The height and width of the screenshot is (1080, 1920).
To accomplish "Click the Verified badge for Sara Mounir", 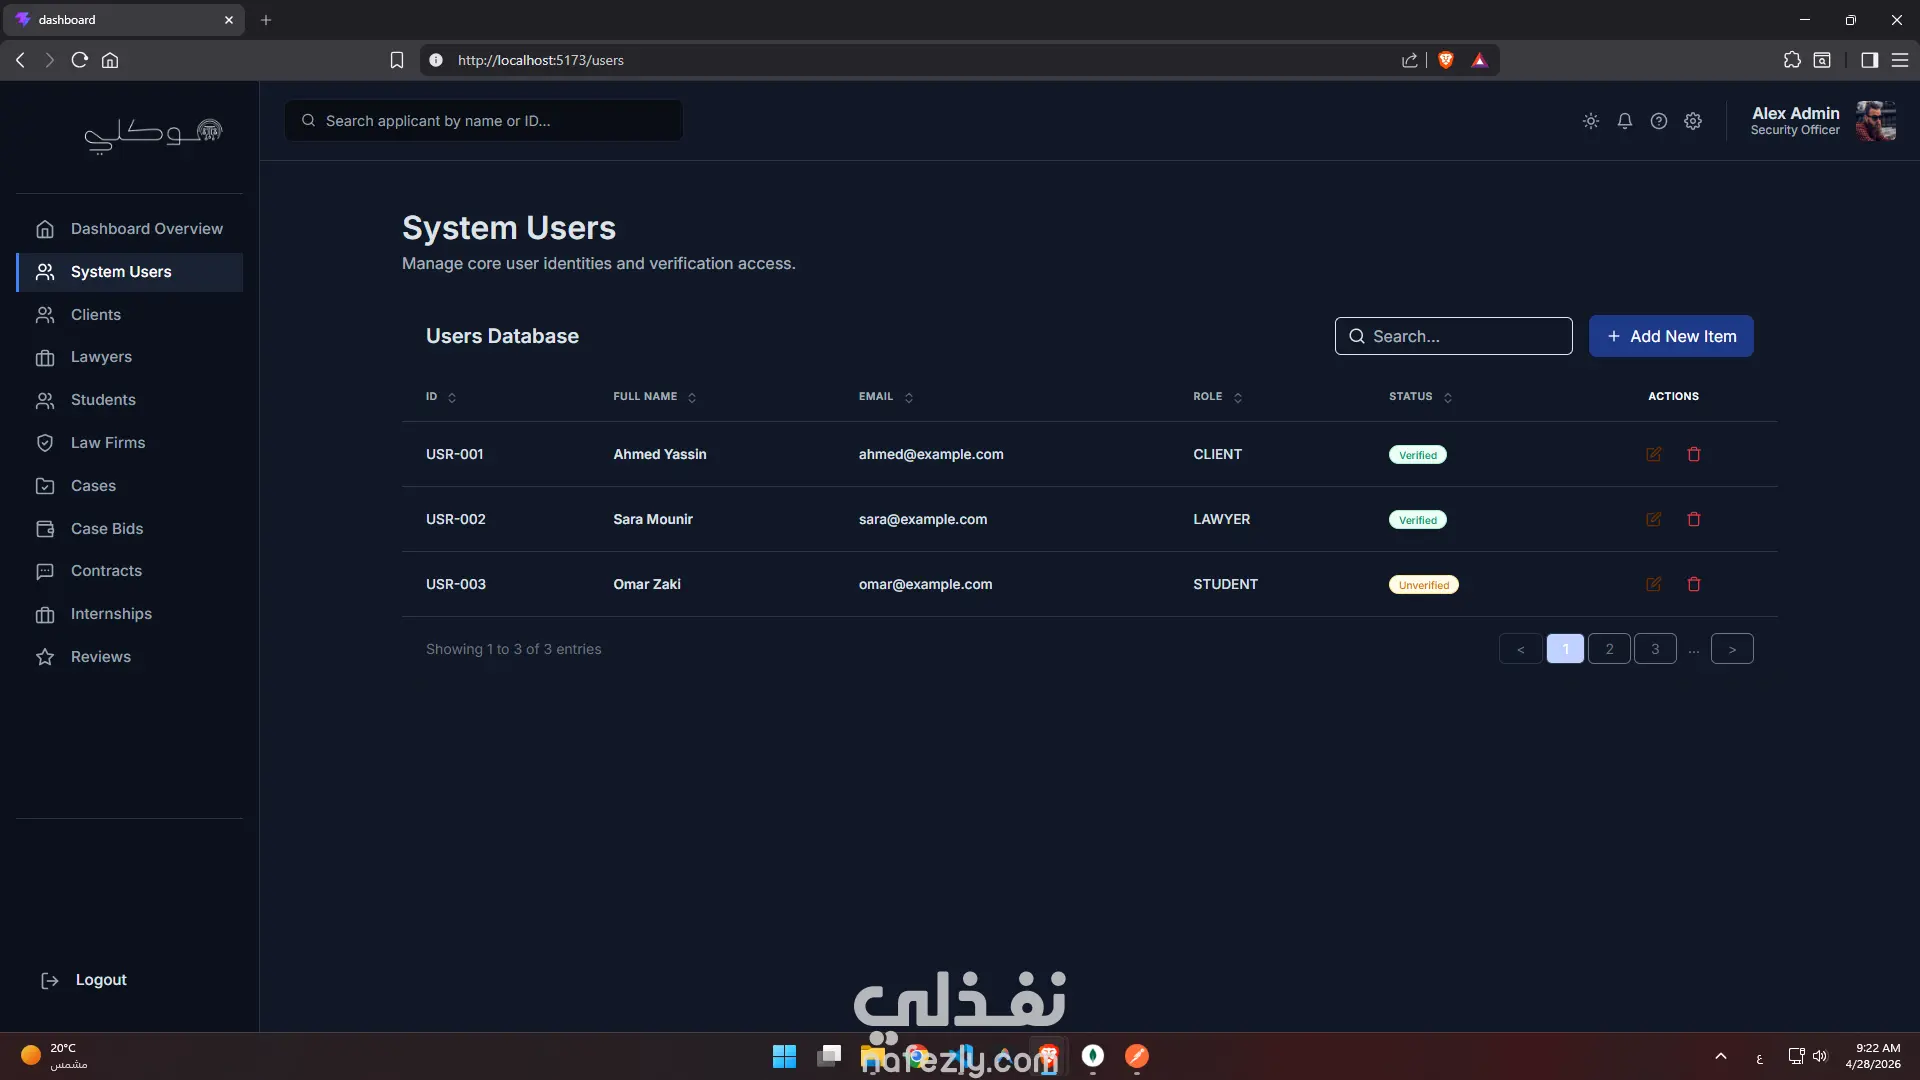I will [1417, 520].
